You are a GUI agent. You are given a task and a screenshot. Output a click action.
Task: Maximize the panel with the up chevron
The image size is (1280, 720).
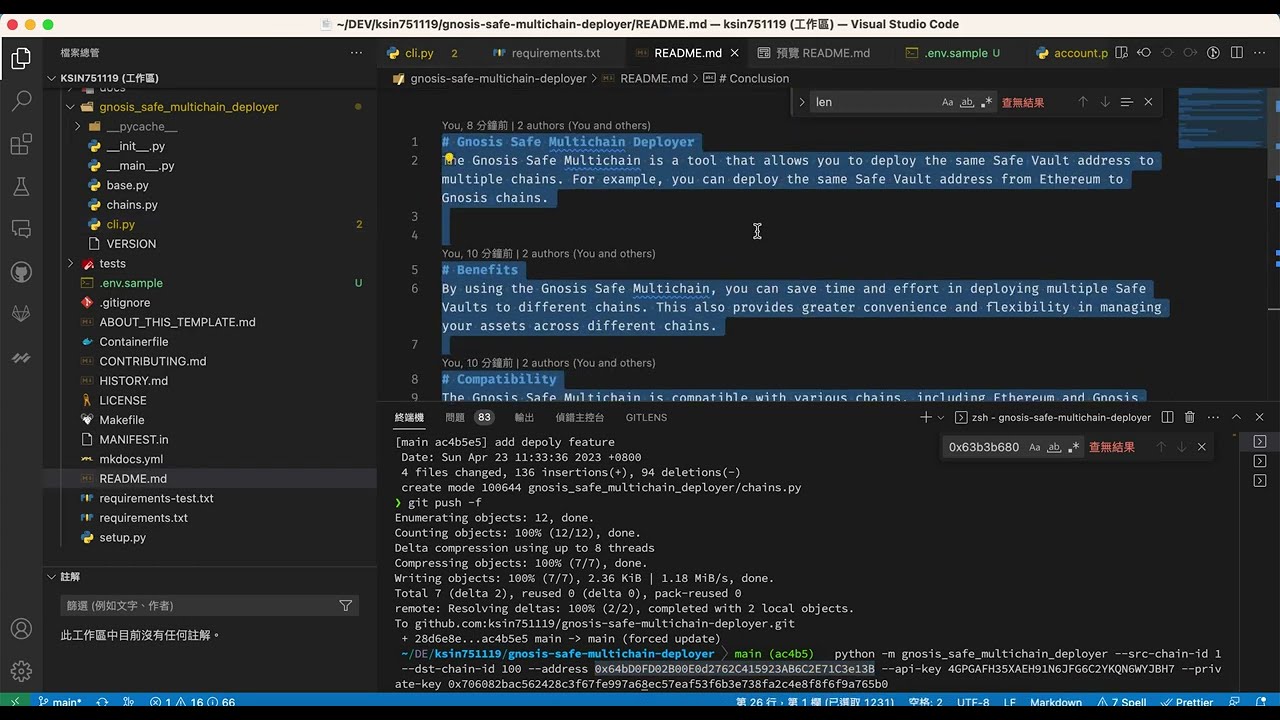click(1236, 417)
